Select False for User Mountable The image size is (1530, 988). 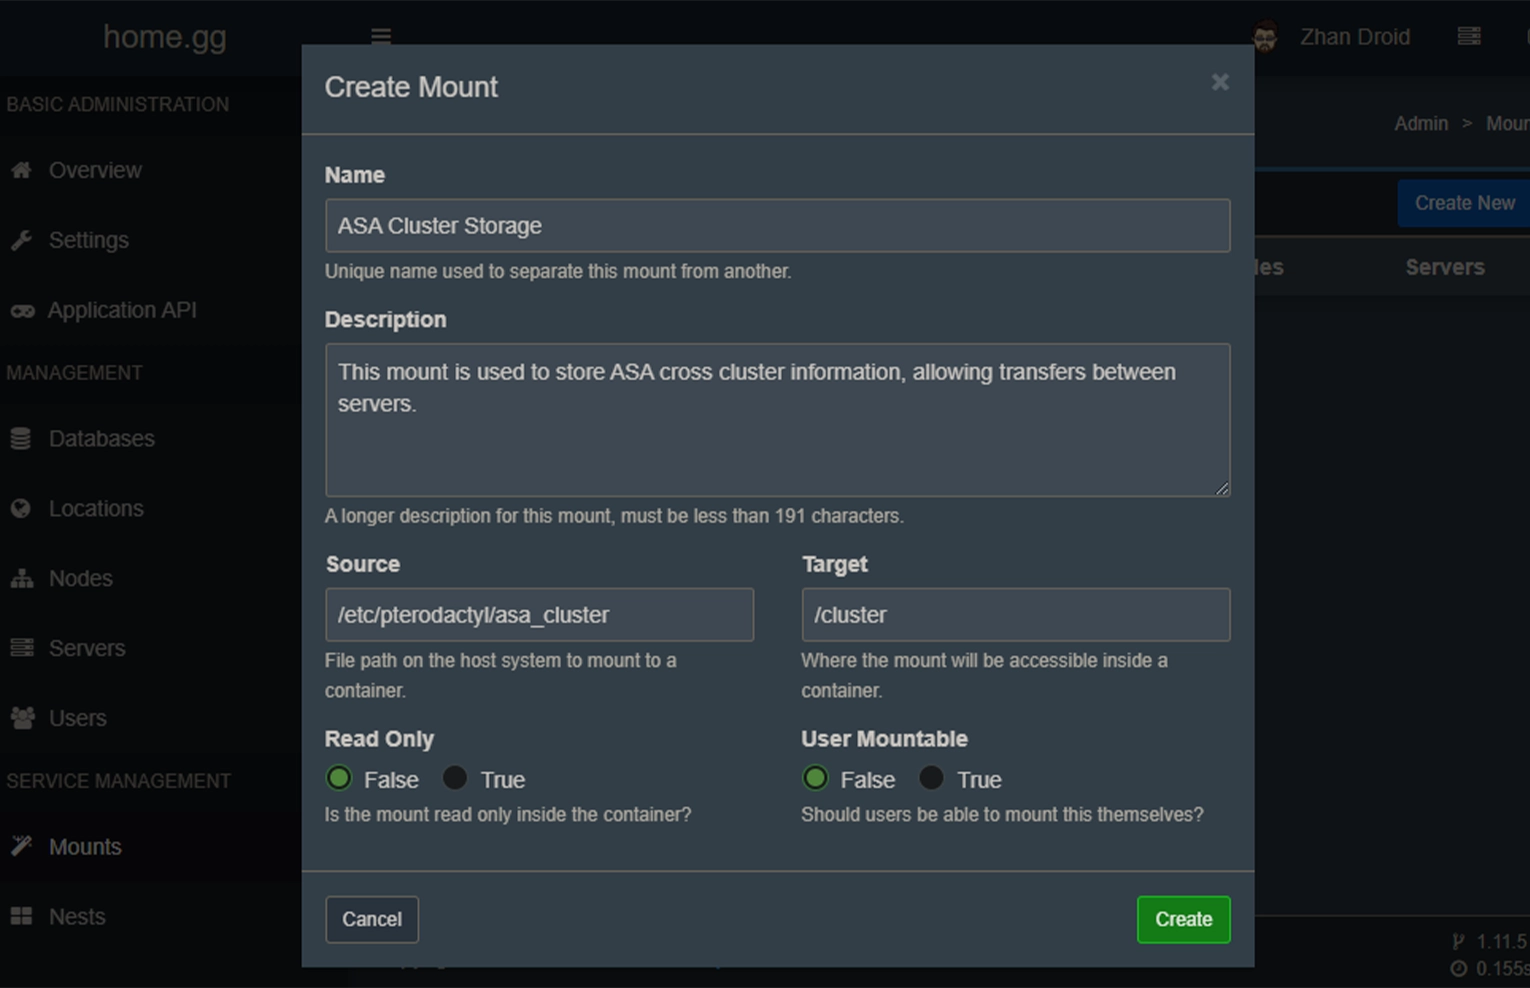click(815, 778)
